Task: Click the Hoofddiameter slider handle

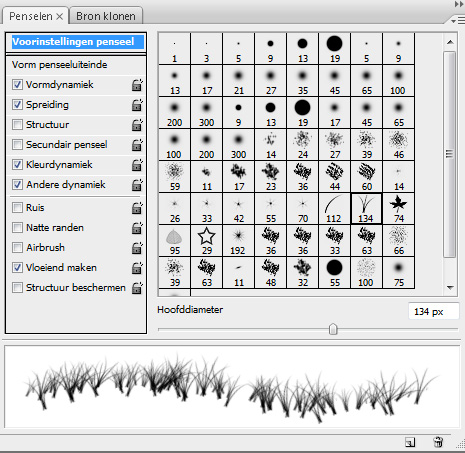Action: coord(333,329)
